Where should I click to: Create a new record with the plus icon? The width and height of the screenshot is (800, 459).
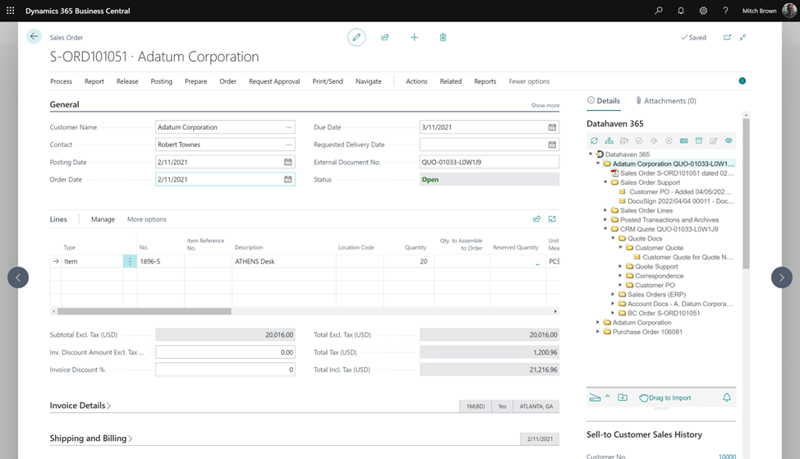click(x=414, y=37)
